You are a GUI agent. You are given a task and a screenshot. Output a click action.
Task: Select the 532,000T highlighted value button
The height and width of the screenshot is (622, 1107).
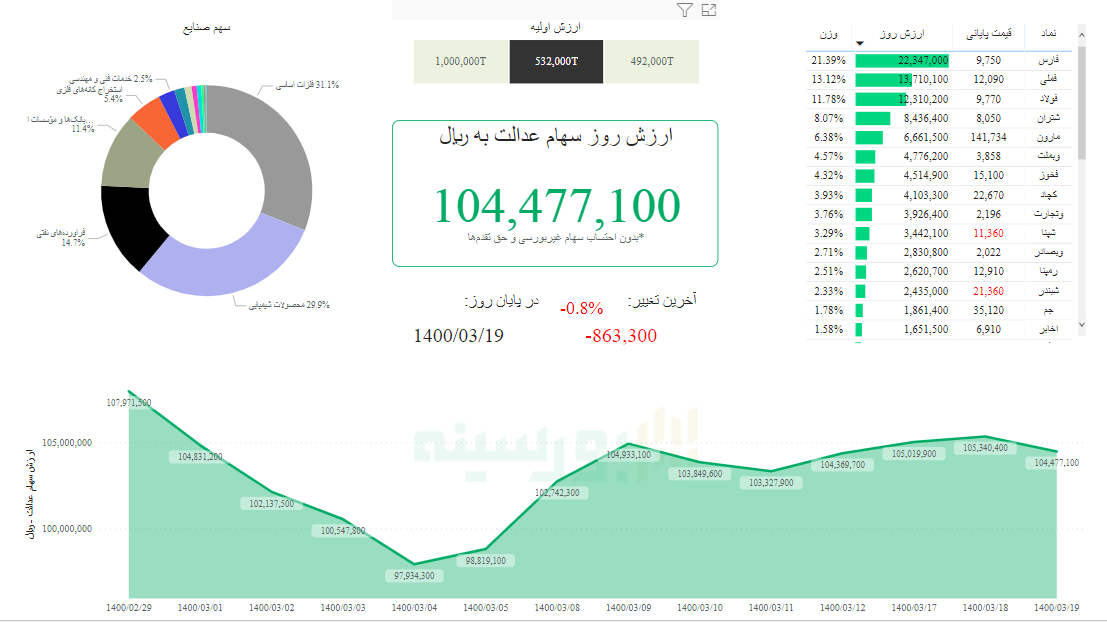(x=556, y=61)
